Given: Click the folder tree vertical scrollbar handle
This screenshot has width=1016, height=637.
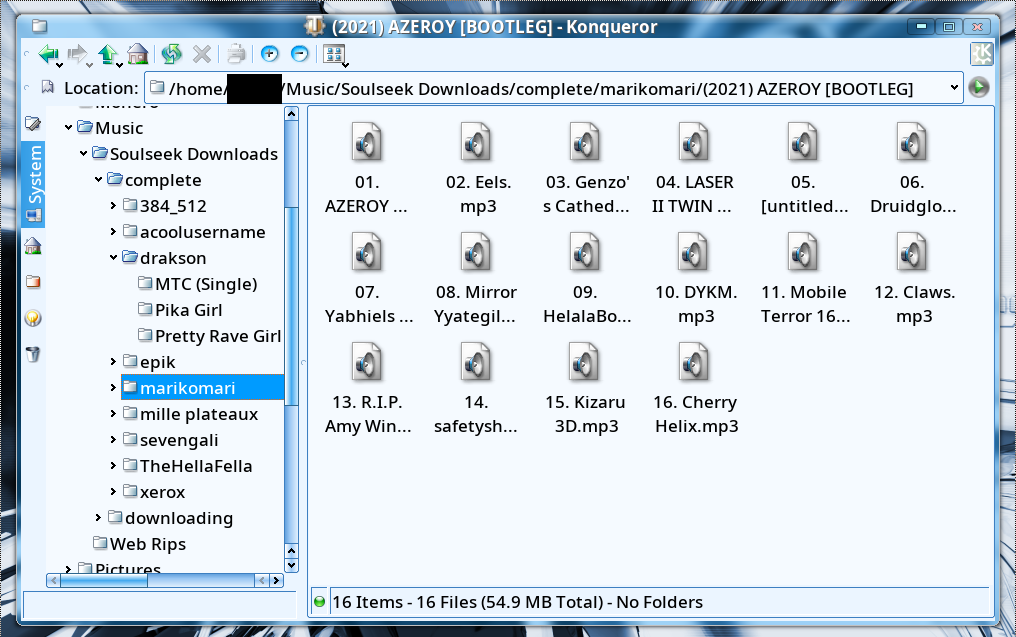Looking at the screenshot, I should click(292, 305).
